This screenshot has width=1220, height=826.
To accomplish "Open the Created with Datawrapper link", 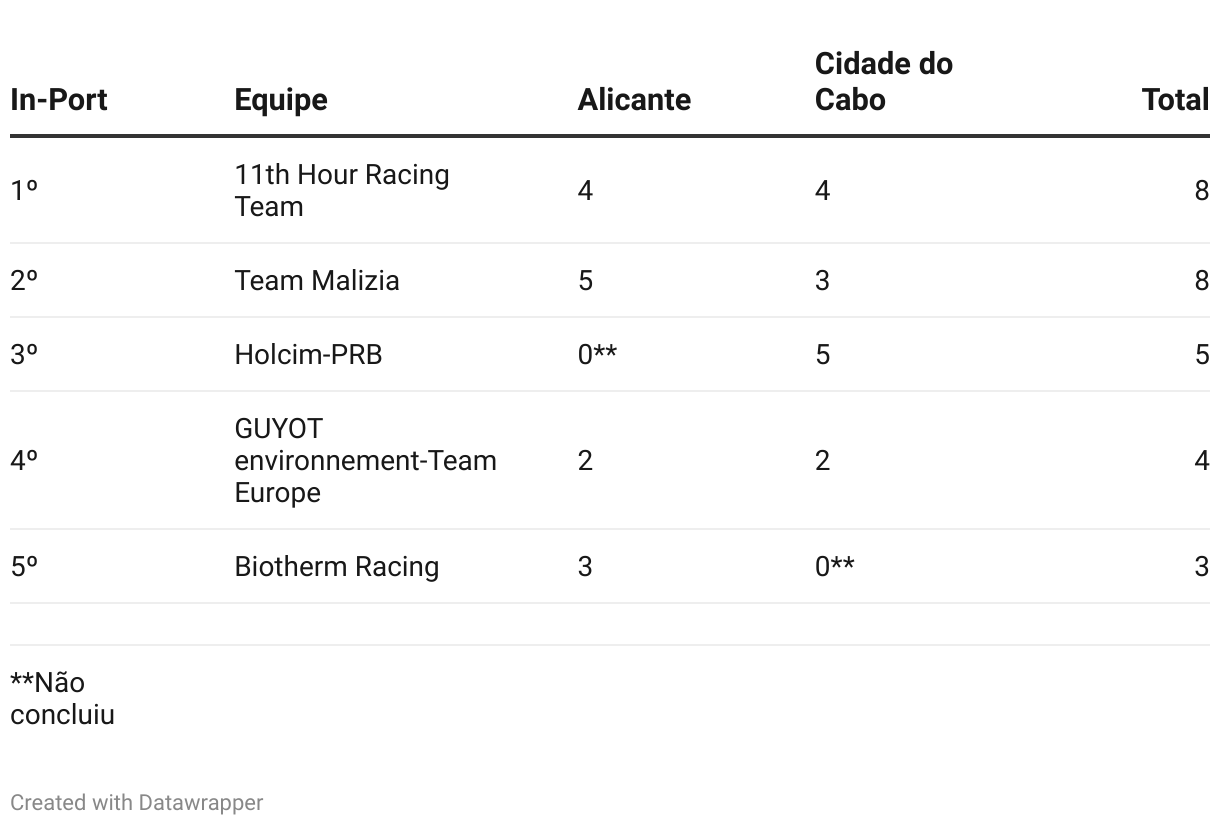I will tap(137, 802).
